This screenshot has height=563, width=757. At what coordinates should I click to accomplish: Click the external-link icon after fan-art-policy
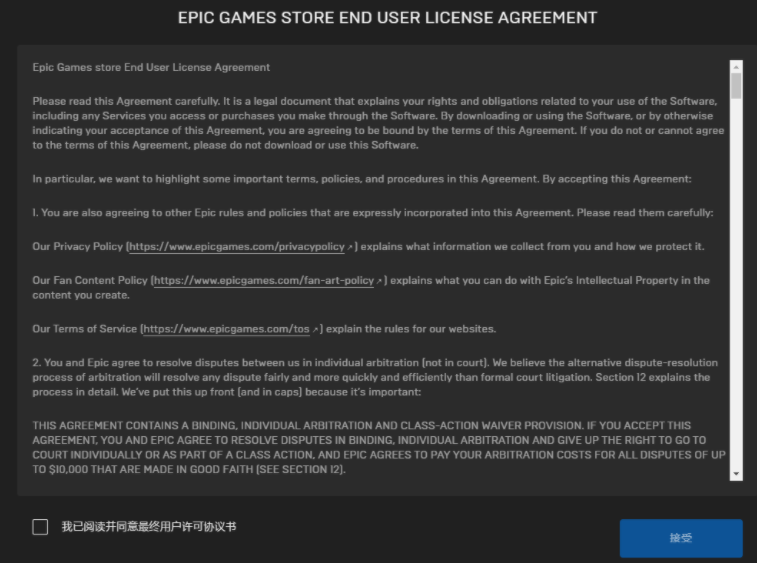pyautogui.click(x=379, y=282)
